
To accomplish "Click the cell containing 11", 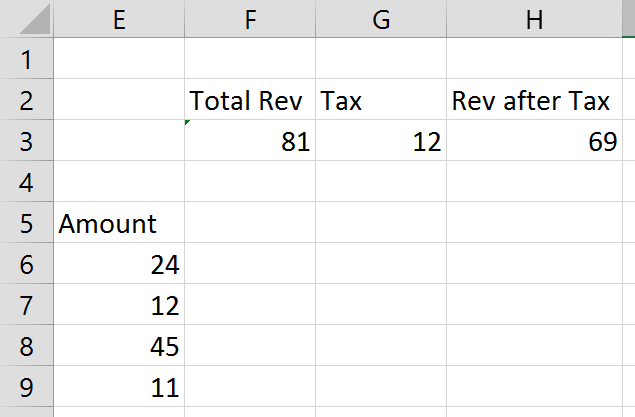I will [119, 387].
